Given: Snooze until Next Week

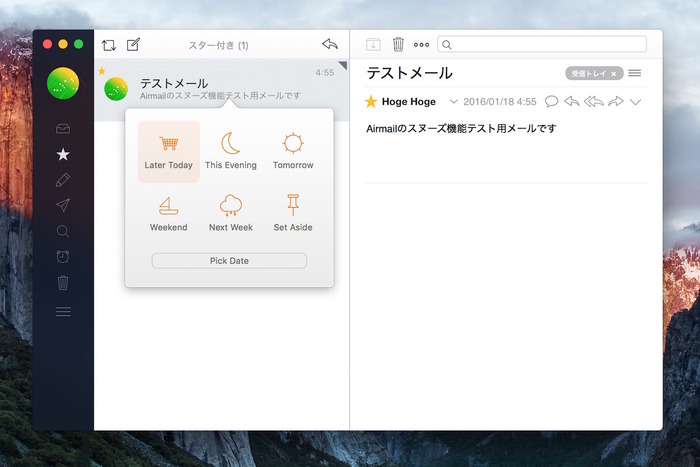Looking at the screenshot, I should coord(231,214).
